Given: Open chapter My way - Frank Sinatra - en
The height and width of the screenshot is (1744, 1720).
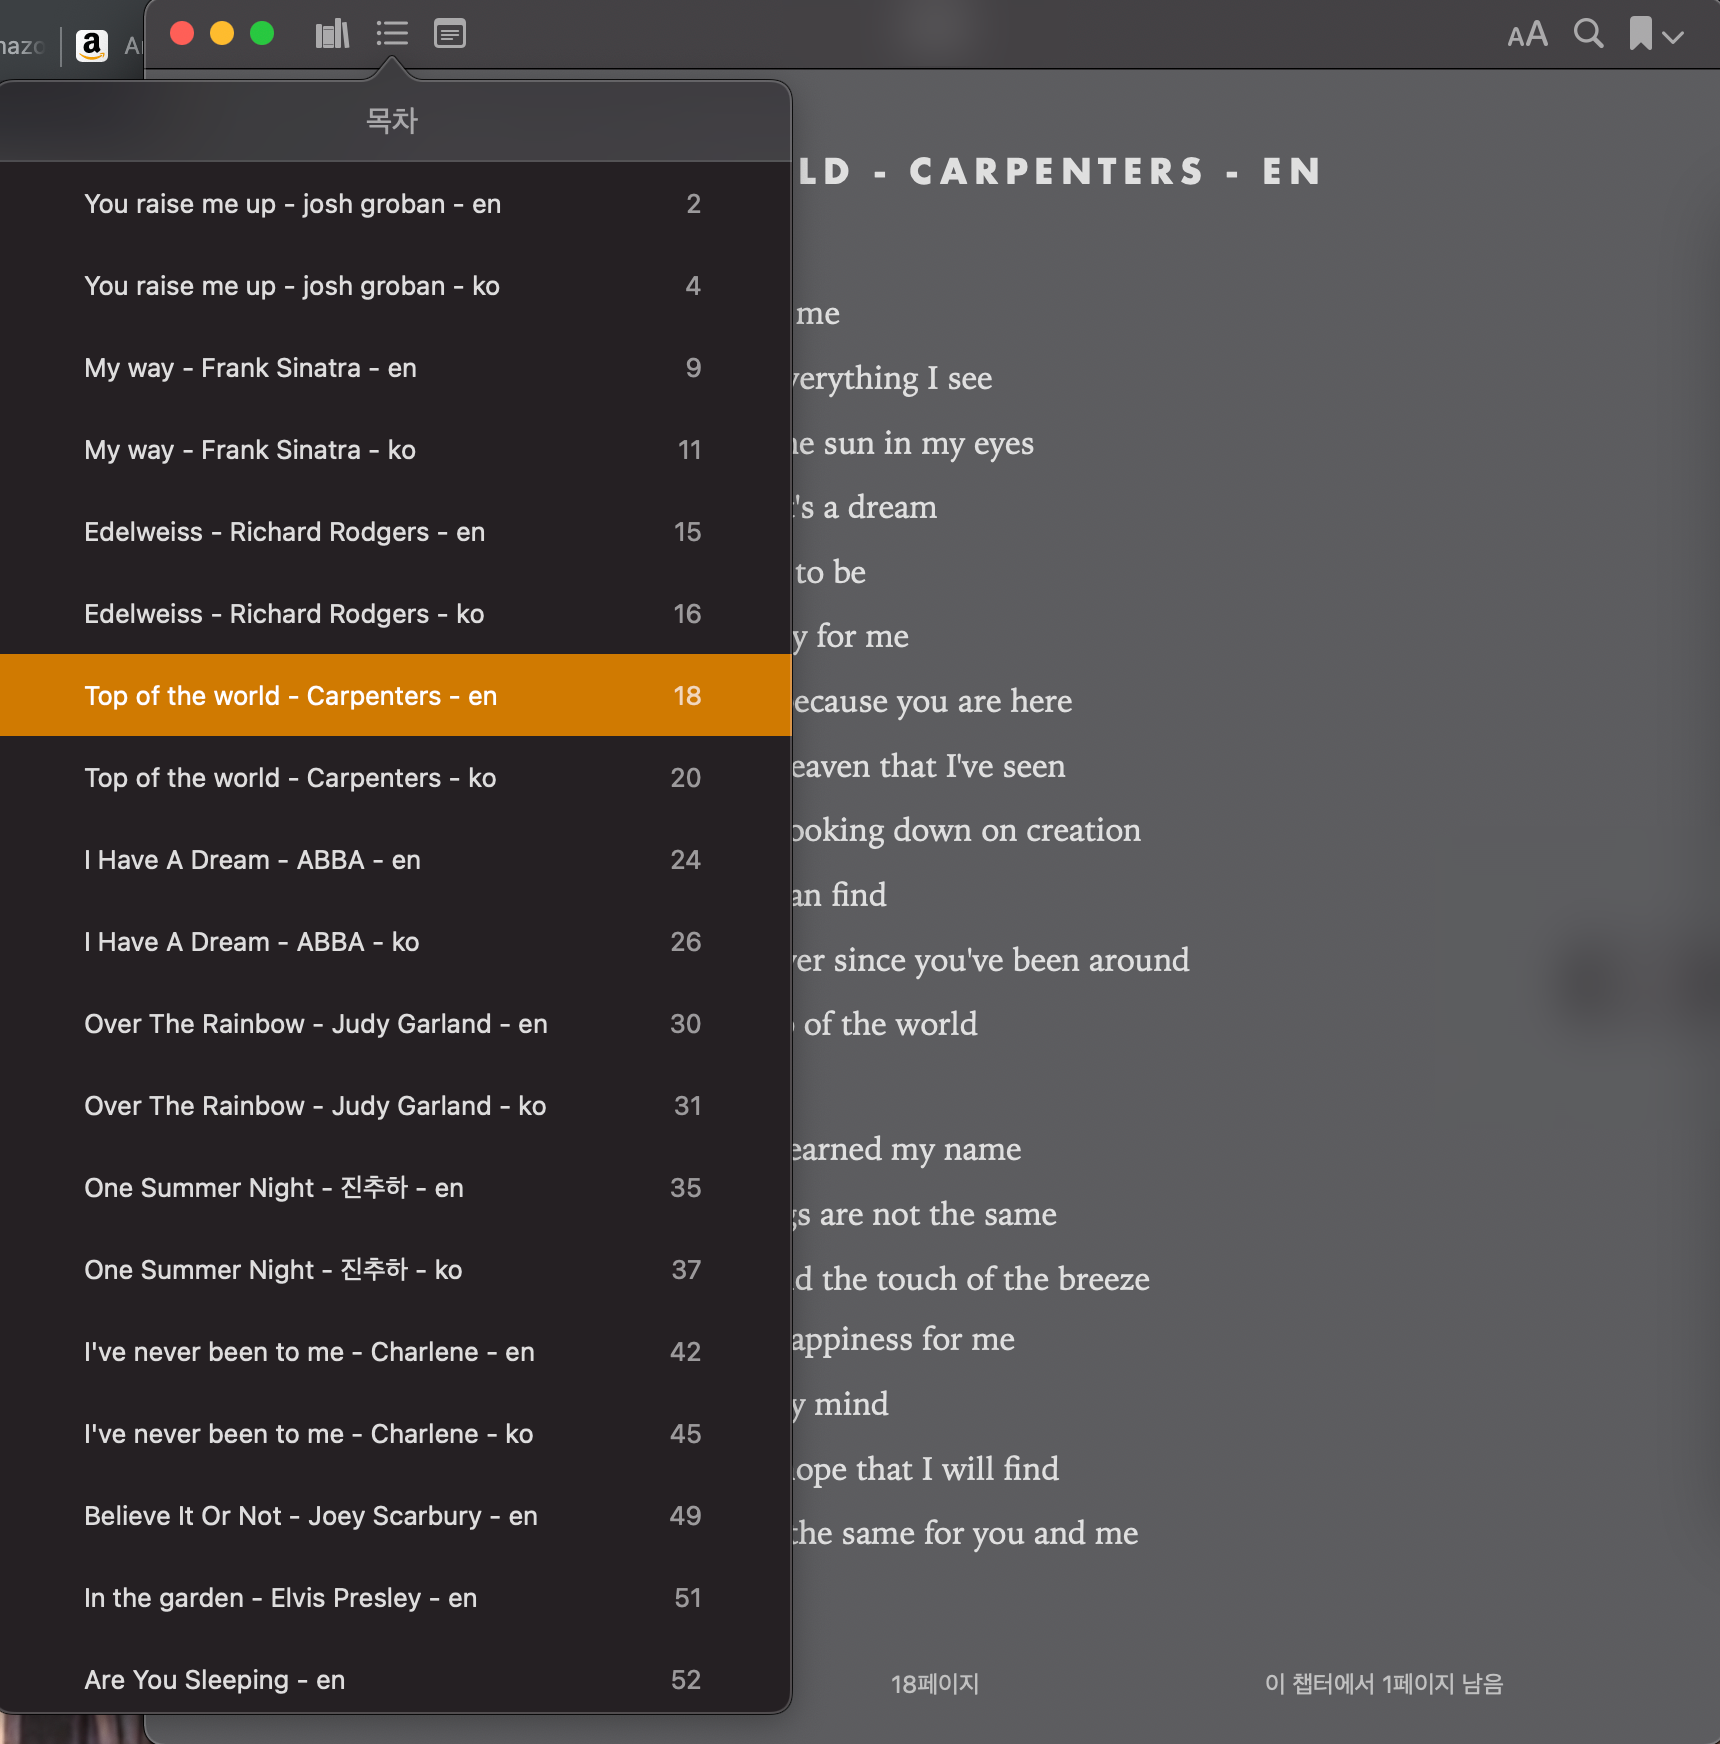Looking at the screenshot, I should point(395,368).
